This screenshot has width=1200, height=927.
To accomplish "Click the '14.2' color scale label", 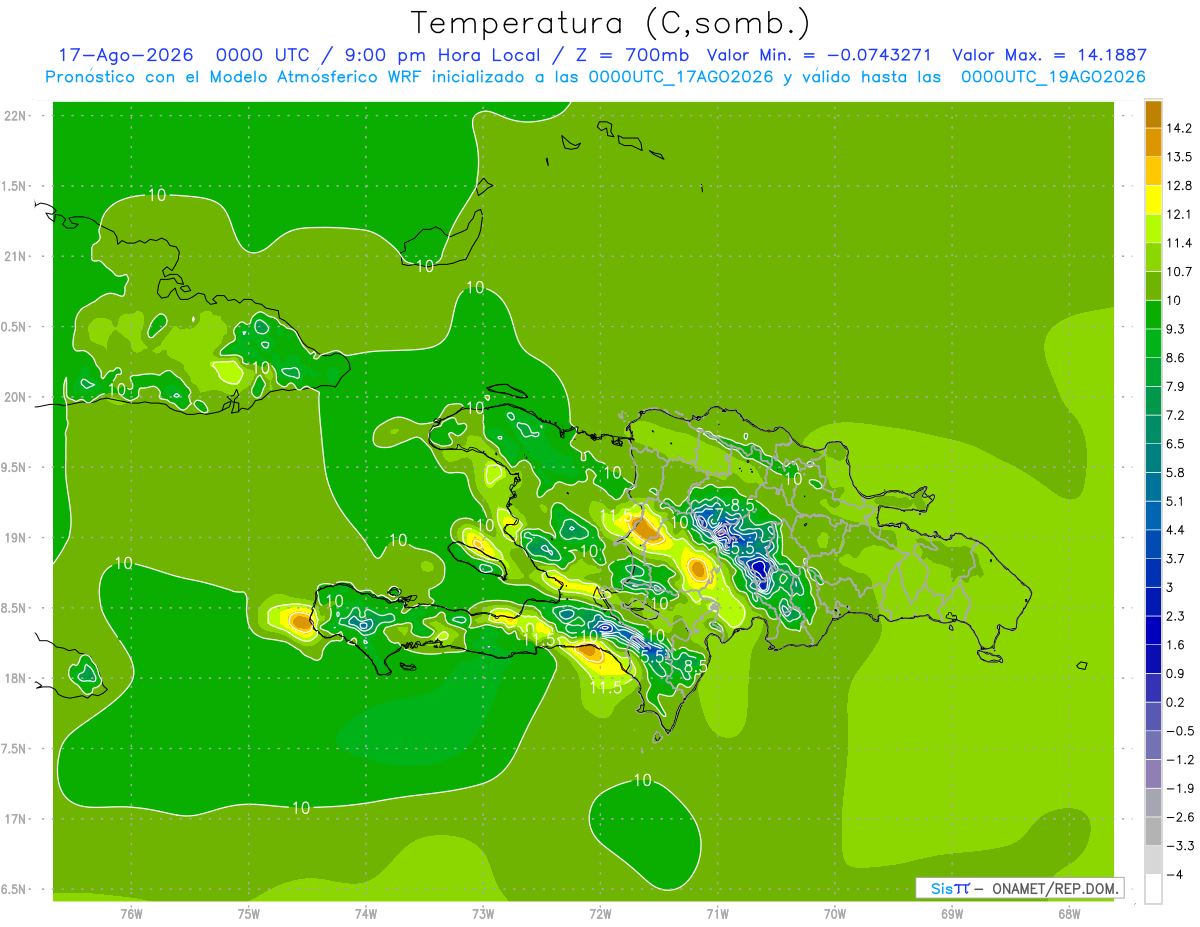I will tap(1179, 128).
